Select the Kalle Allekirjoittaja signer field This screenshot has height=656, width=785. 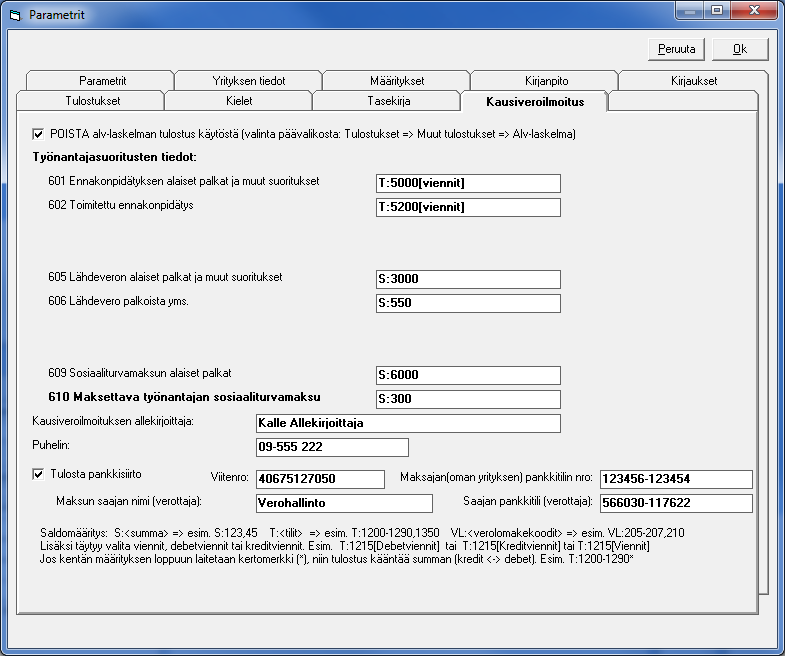[x=408, y=424]
